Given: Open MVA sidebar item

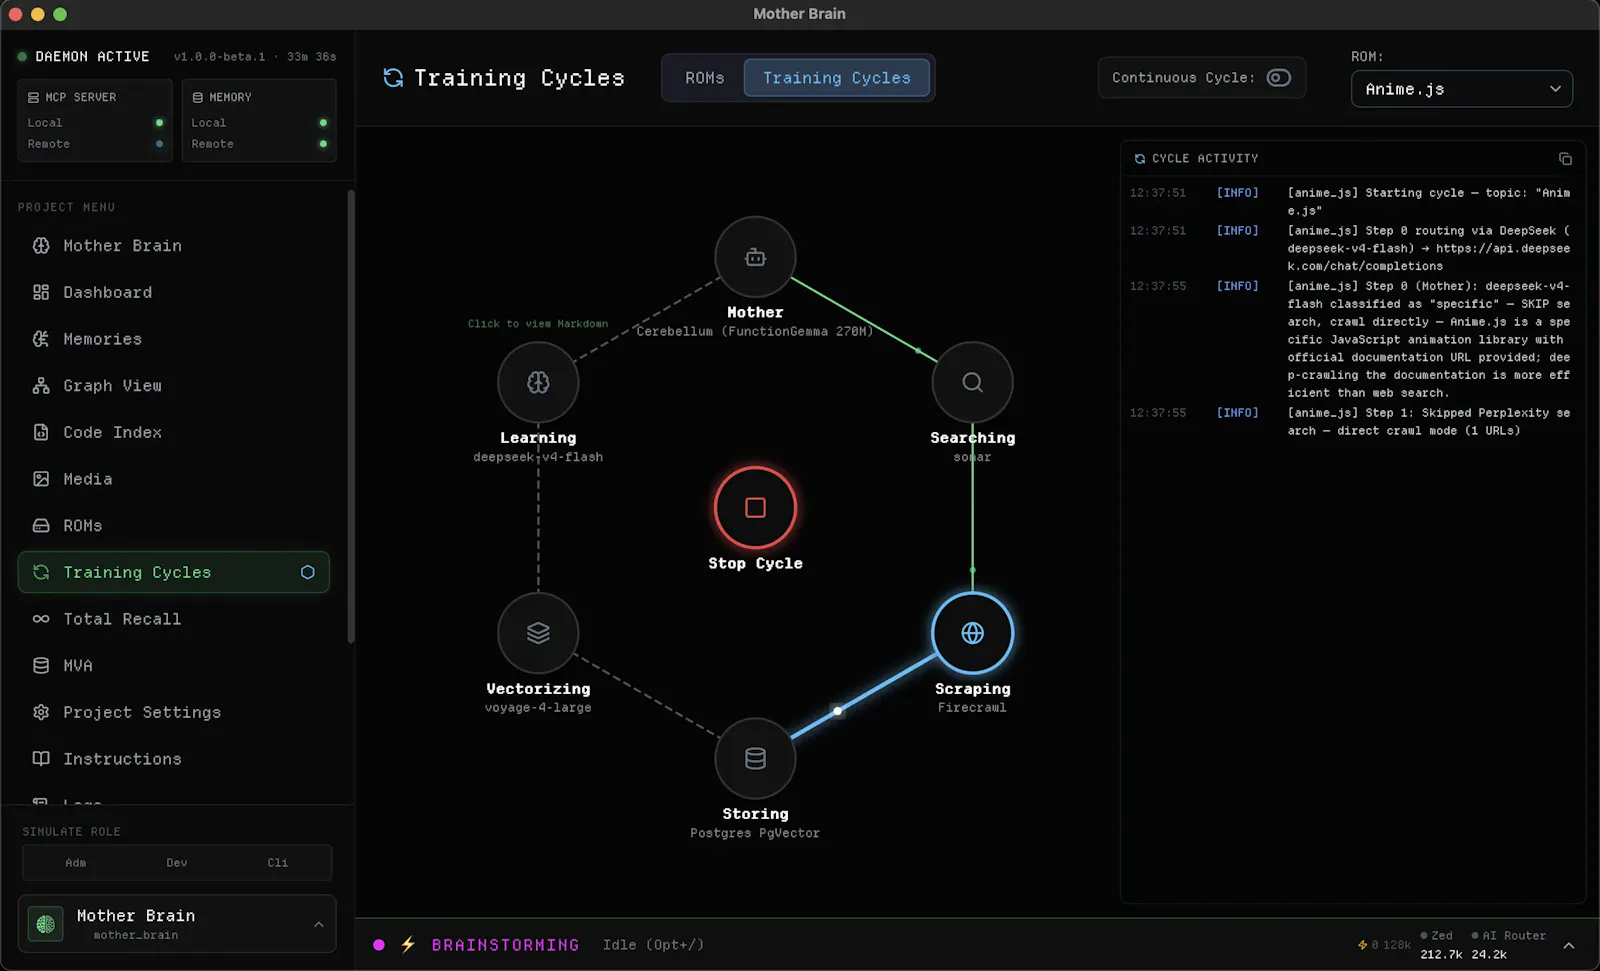Looking at the screenshot, I should [174, 666].
